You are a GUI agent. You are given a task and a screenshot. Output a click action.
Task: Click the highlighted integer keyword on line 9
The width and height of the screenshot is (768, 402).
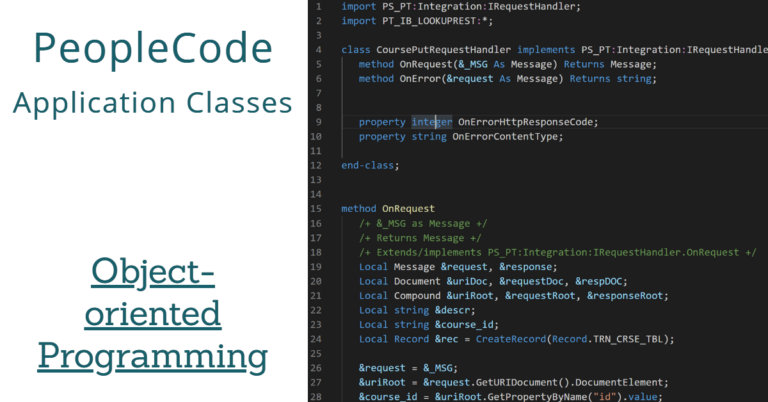coord(432,122)
